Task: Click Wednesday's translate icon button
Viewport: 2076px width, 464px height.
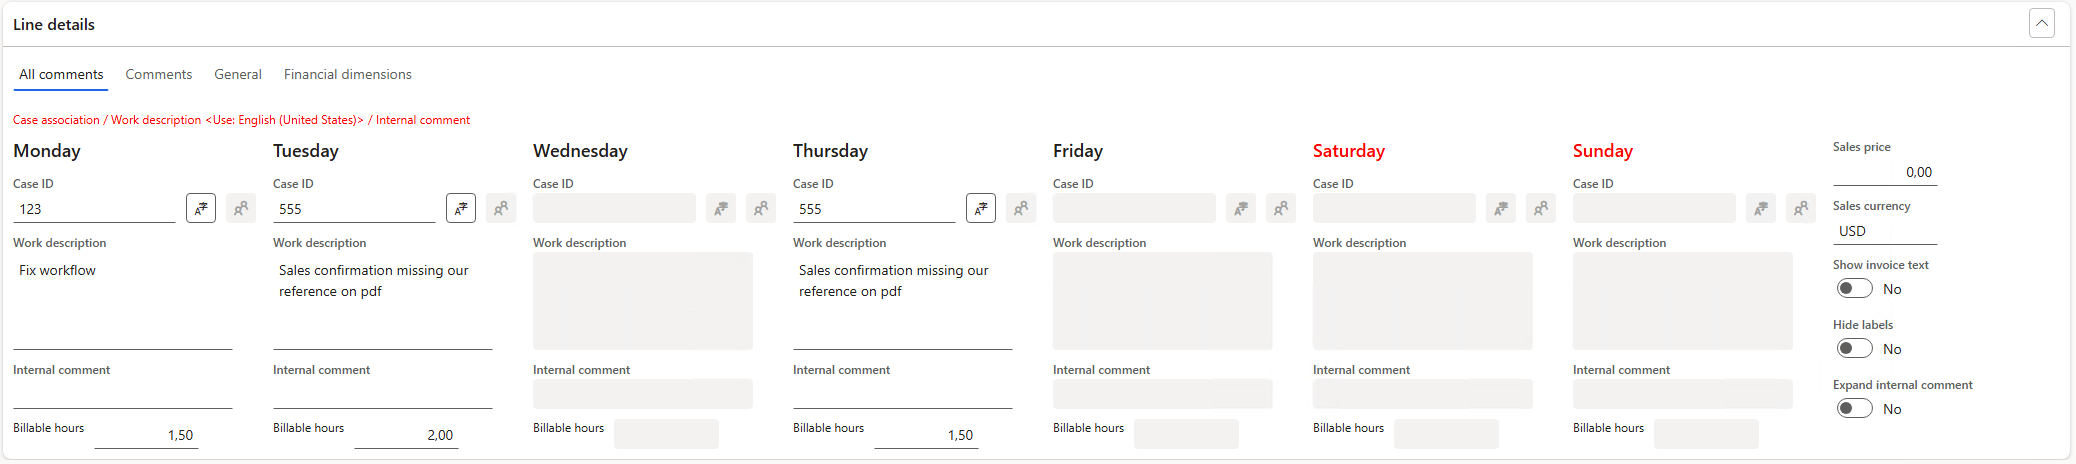Action: click(x=721, y=208)
